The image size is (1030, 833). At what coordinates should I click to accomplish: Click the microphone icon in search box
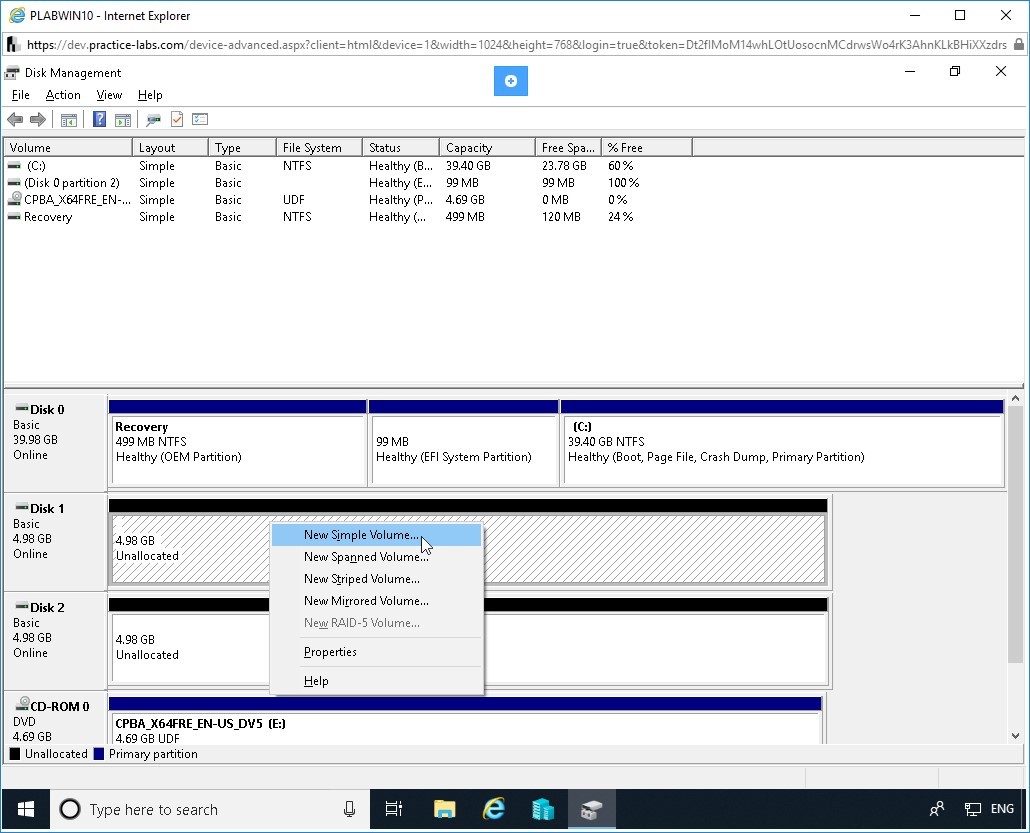(x=349, y=809)
